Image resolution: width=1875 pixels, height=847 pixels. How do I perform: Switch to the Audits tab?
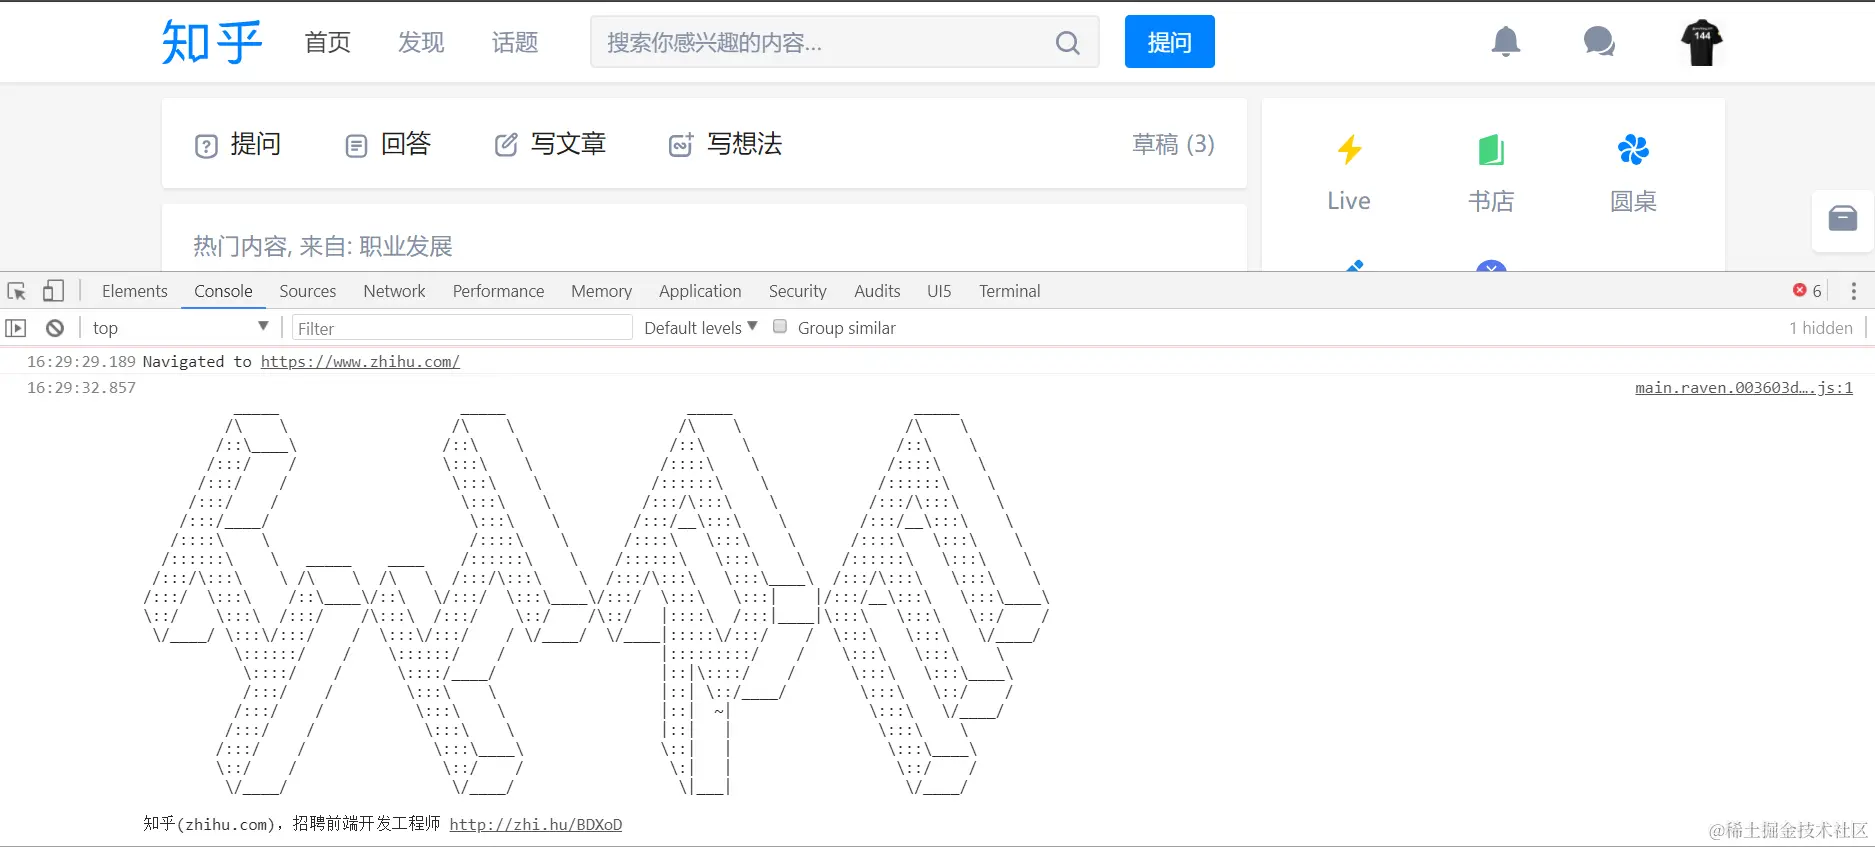[877, 291]
